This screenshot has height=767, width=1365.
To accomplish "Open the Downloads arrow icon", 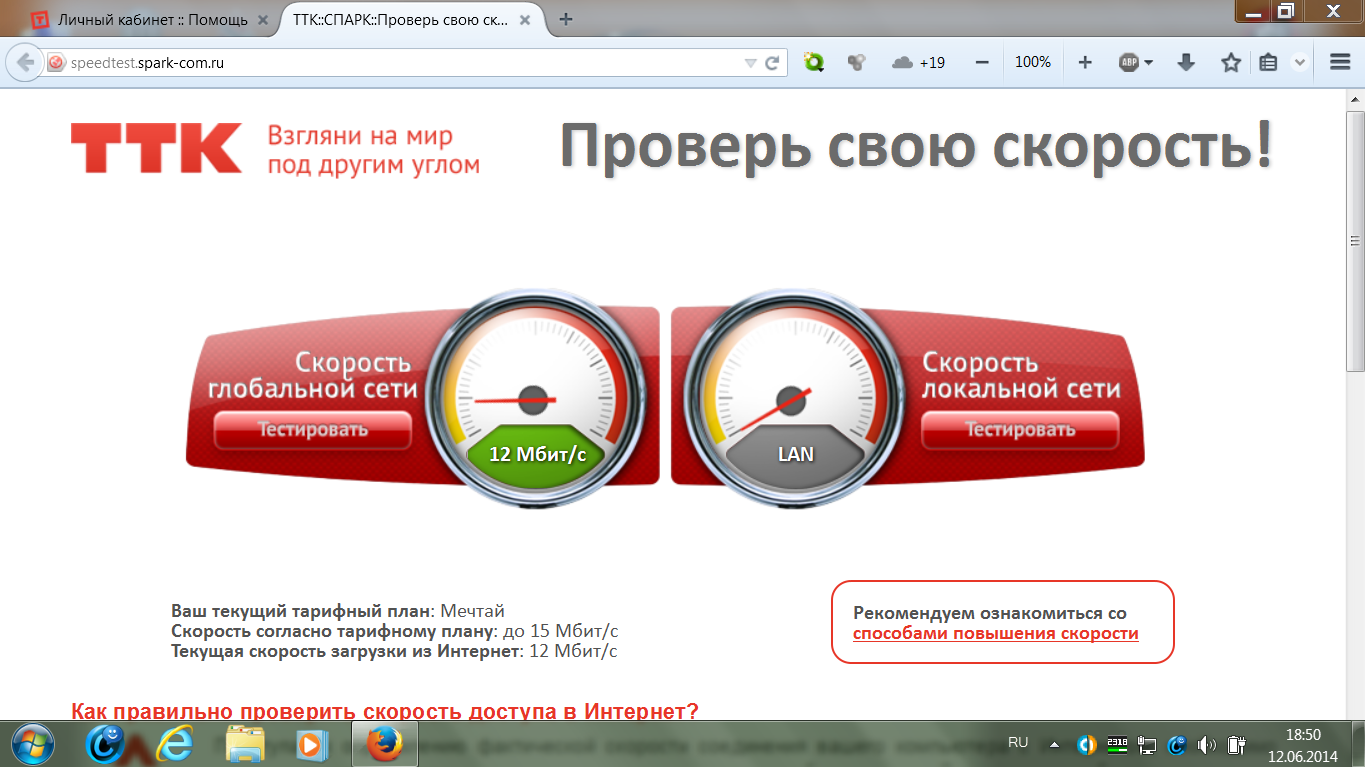I will point(1186,62).
